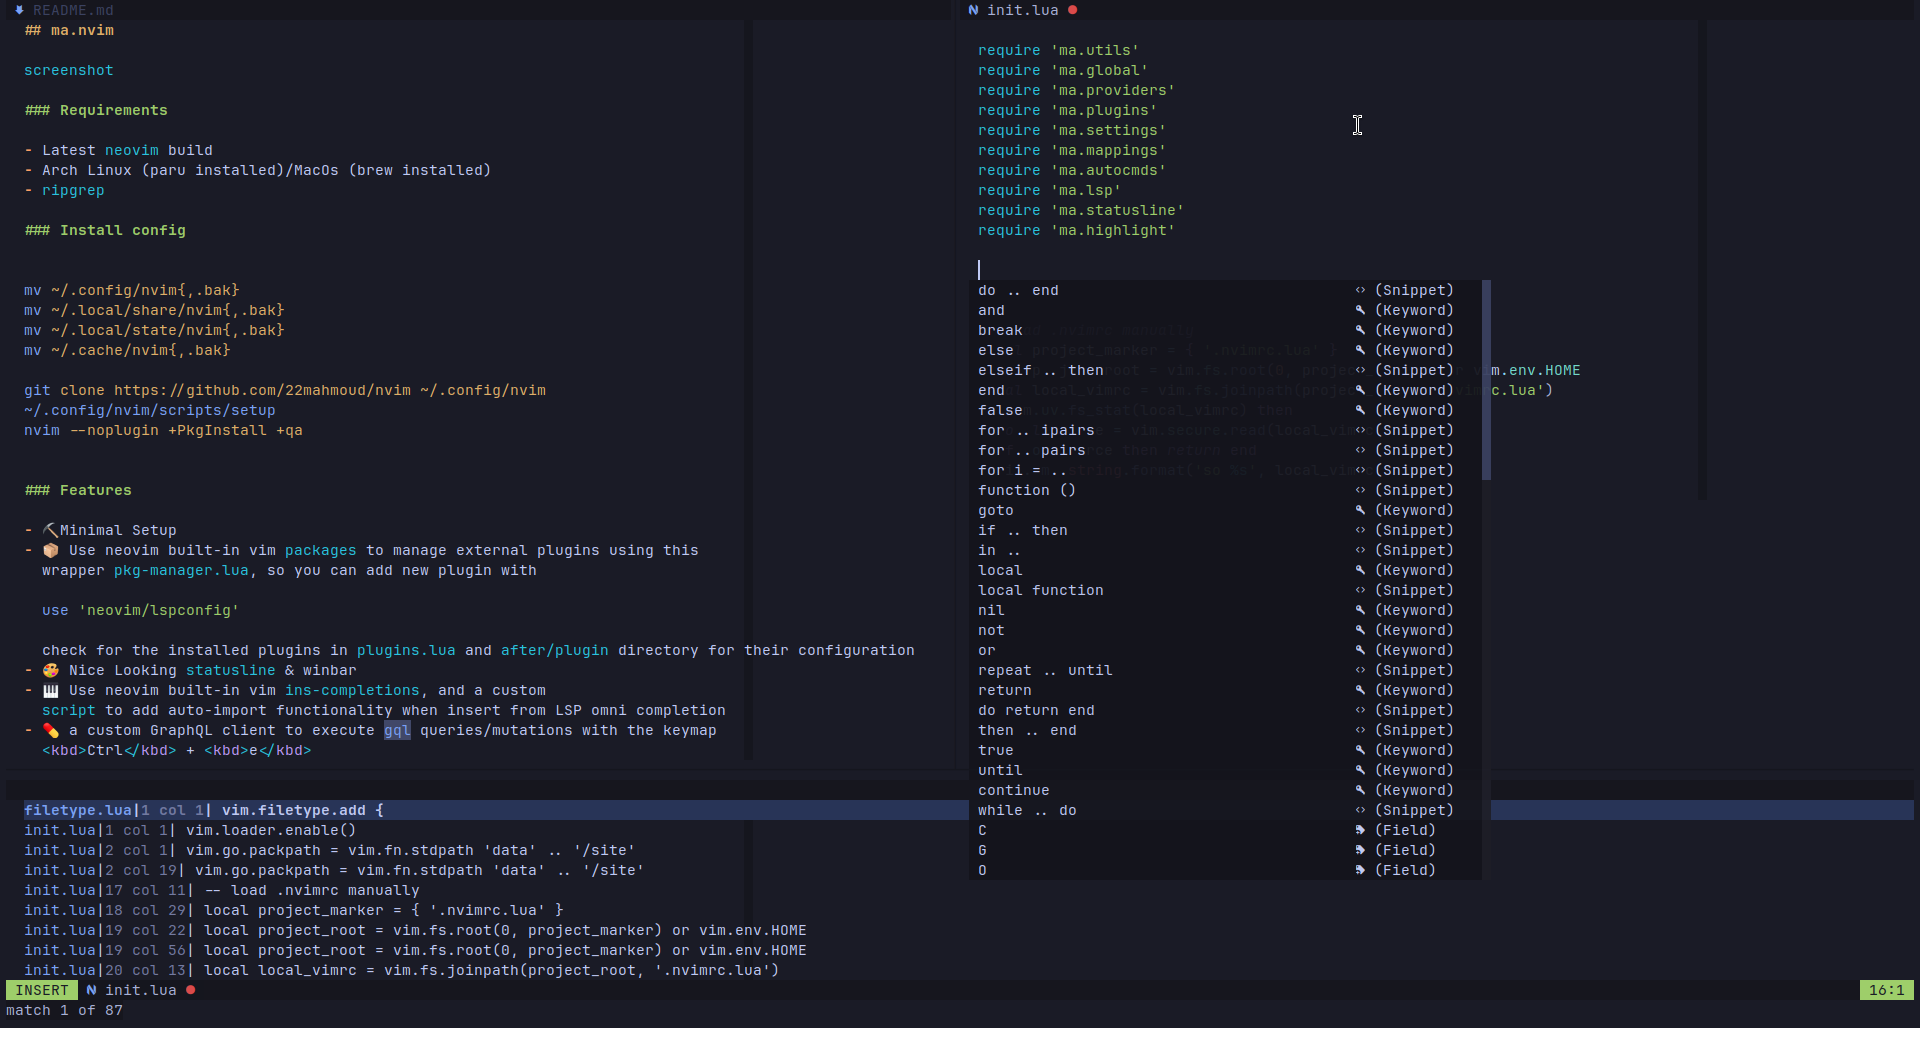1920x1054 pixels.
Task: Click keyword icon next to 'break' completion
Action: click(x=1360, y=330)
